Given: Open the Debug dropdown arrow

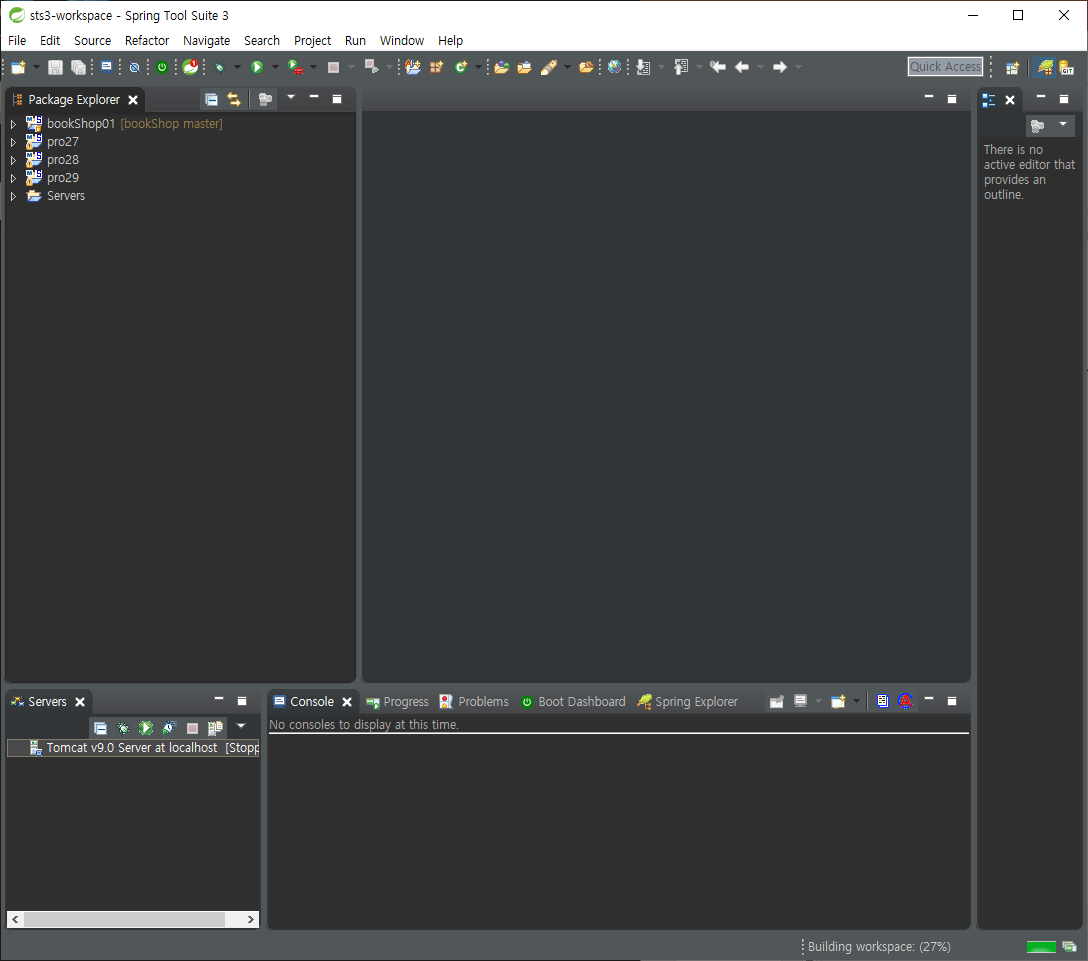Looking at the screenshot, I should [237, 67].
